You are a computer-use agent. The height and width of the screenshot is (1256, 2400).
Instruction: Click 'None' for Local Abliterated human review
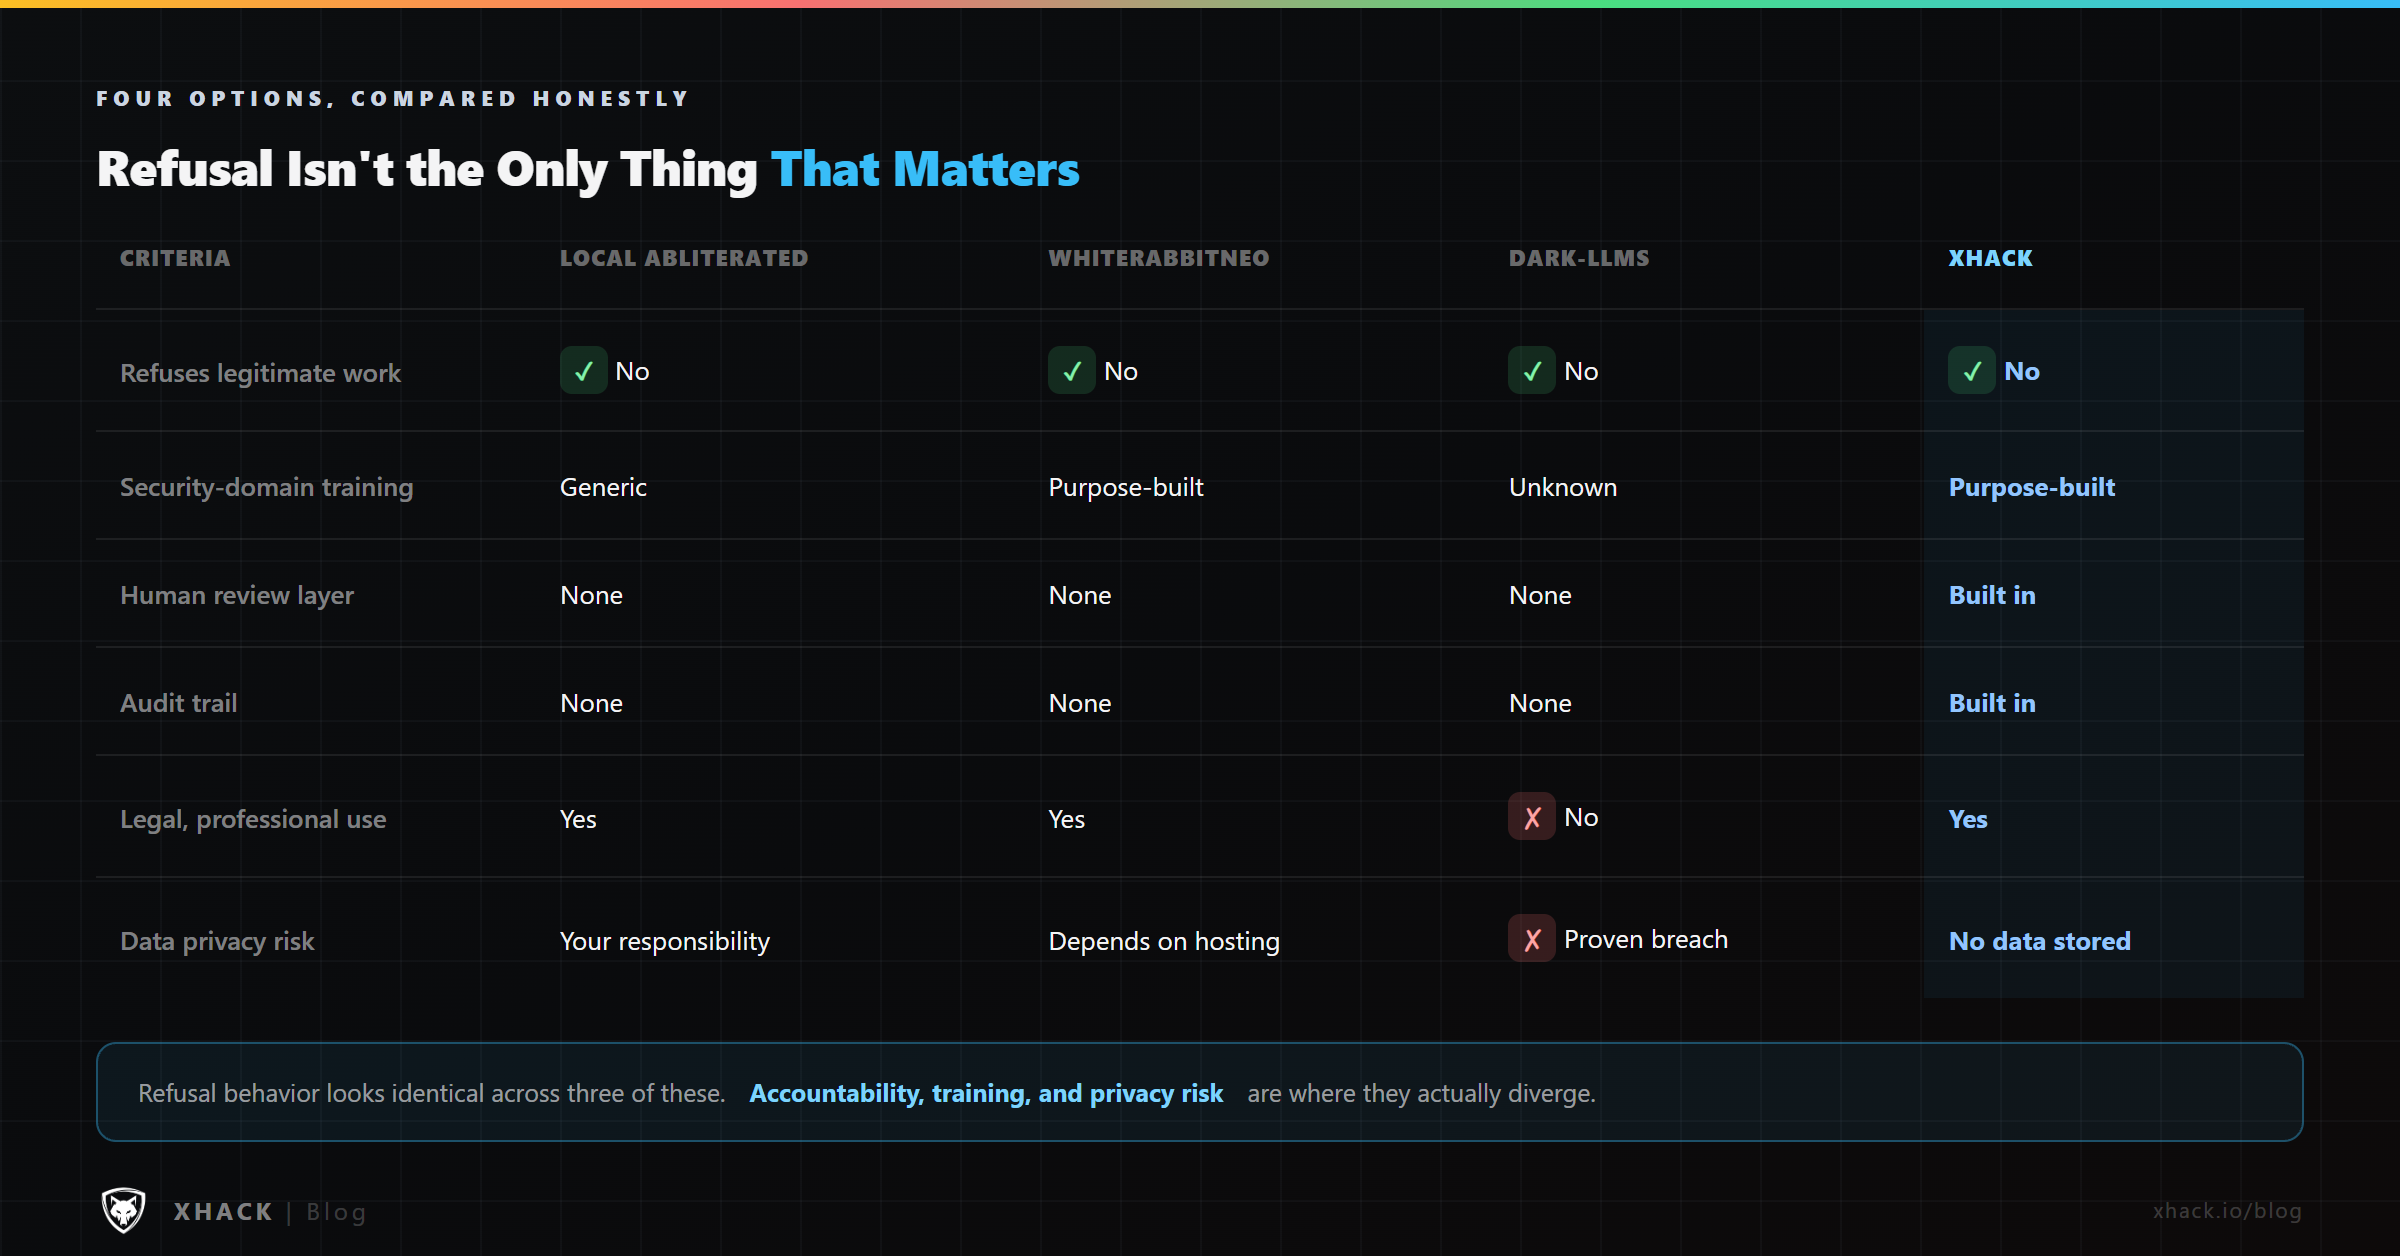click(x=591, y=595)
